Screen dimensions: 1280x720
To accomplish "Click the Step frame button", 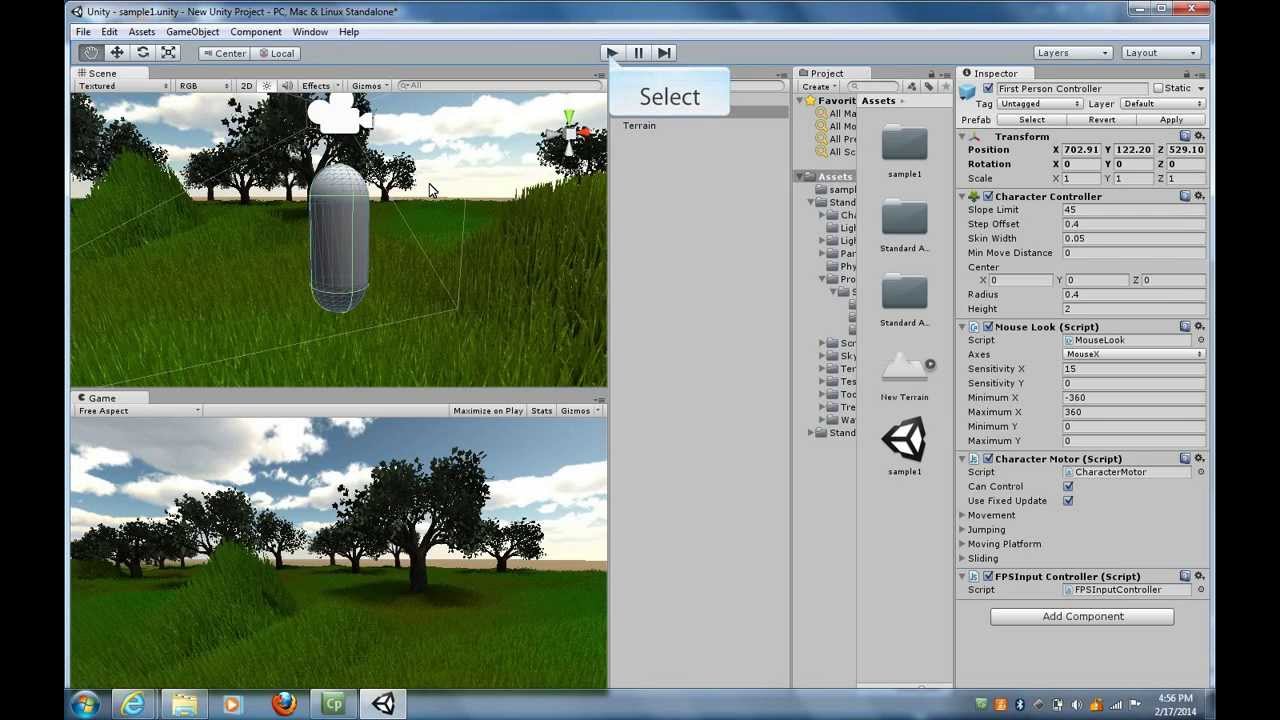I will pyautogui.click(x=664, y=53).
